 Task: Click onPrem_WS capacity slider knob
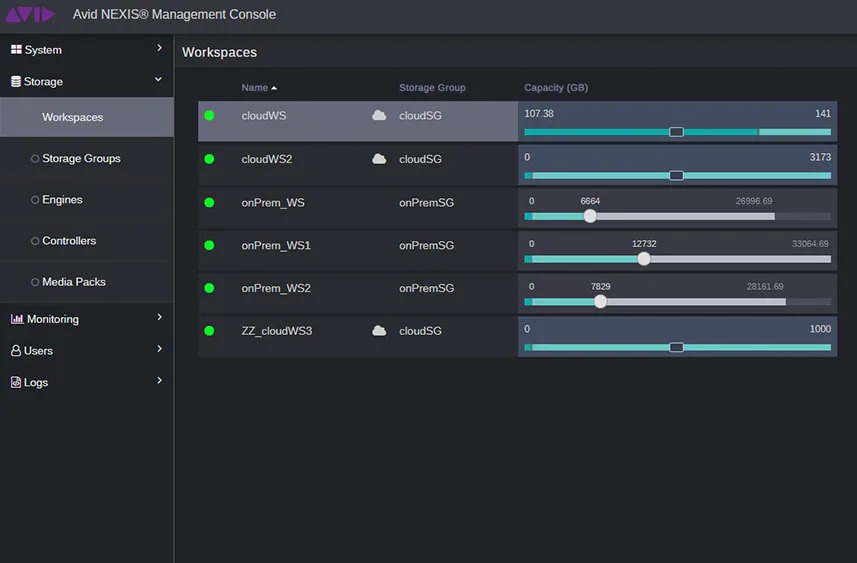590,216
